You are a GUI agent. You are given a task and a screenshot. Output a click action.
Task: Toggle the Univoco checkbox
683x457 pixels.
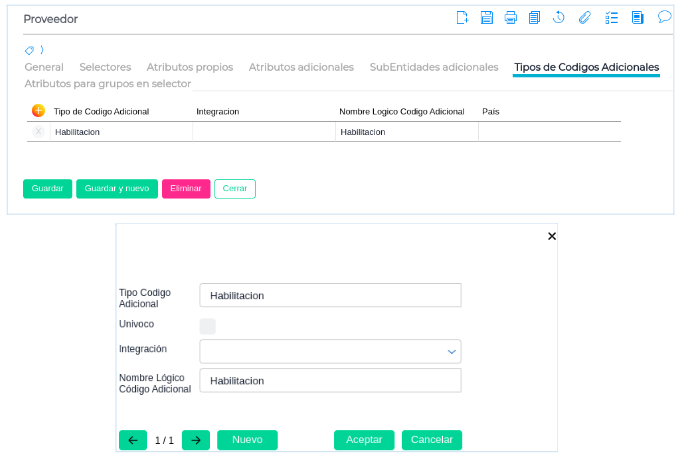click(x=207, y=326)
